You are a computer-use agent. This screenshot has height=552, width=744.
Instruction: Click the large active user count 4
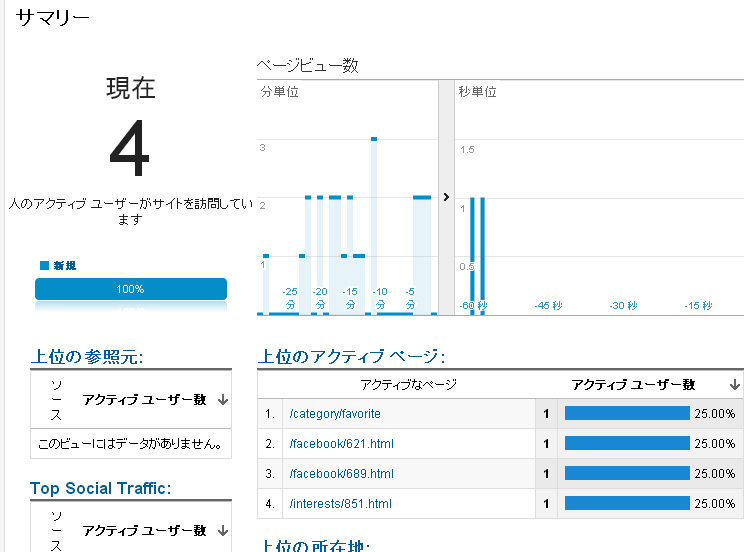[x=130, y=148]
